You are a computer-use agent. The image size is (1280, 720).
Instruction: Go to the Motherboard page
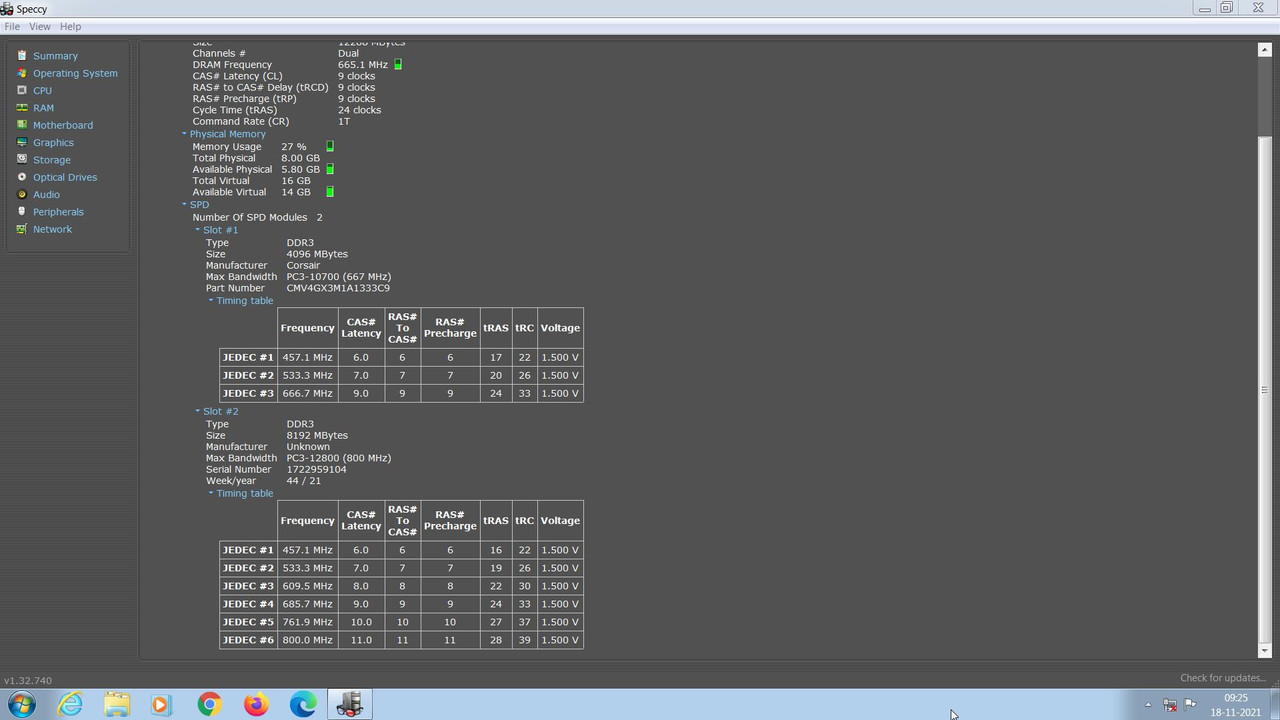63,125
